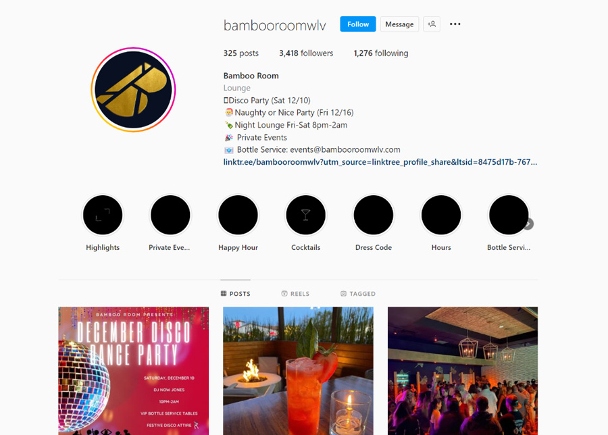The height and width of the screenshot is (435, 608).
Task: View the Bamboo Room profile picture story
Action: tap(133, 90)
